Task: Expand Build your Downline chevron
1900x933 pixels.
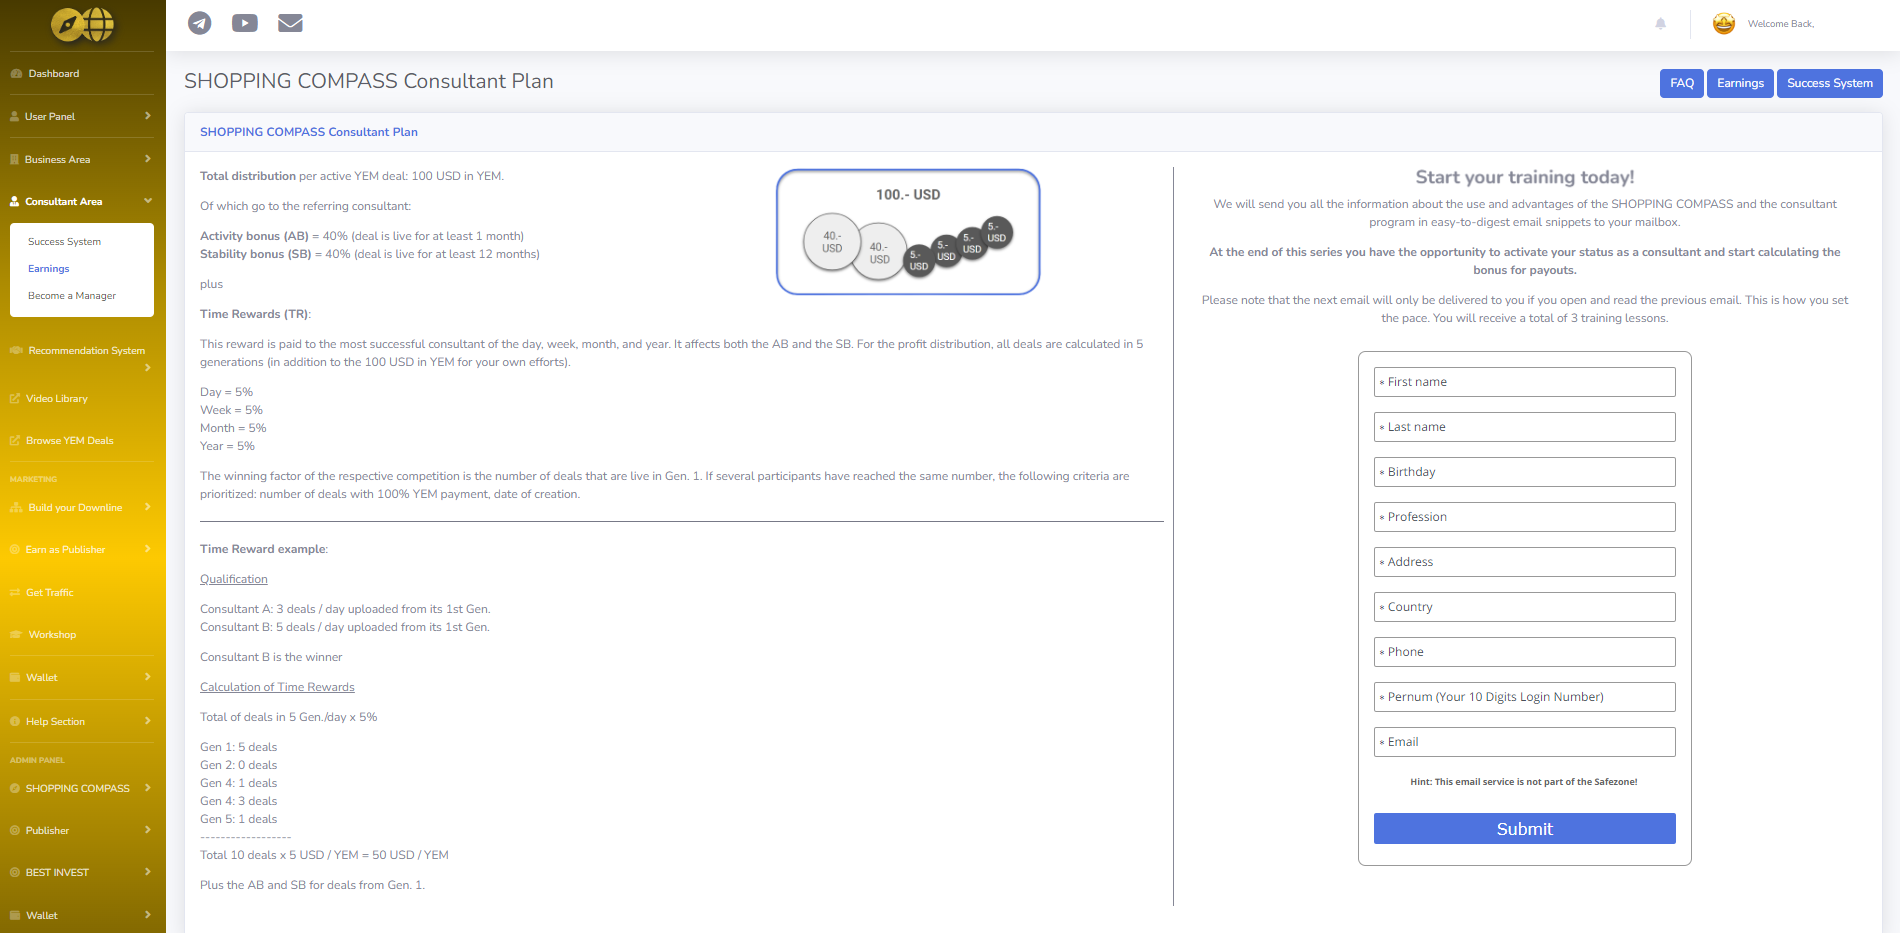Action: [148, 507]
